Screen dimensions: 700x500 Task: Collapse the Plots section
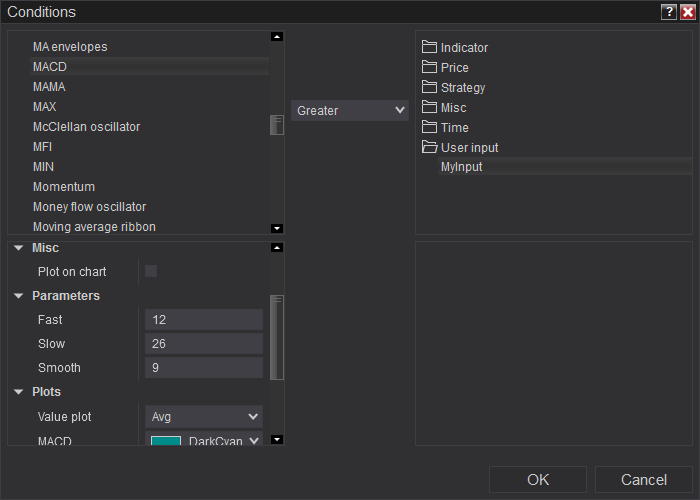click(x=19, y=392)
